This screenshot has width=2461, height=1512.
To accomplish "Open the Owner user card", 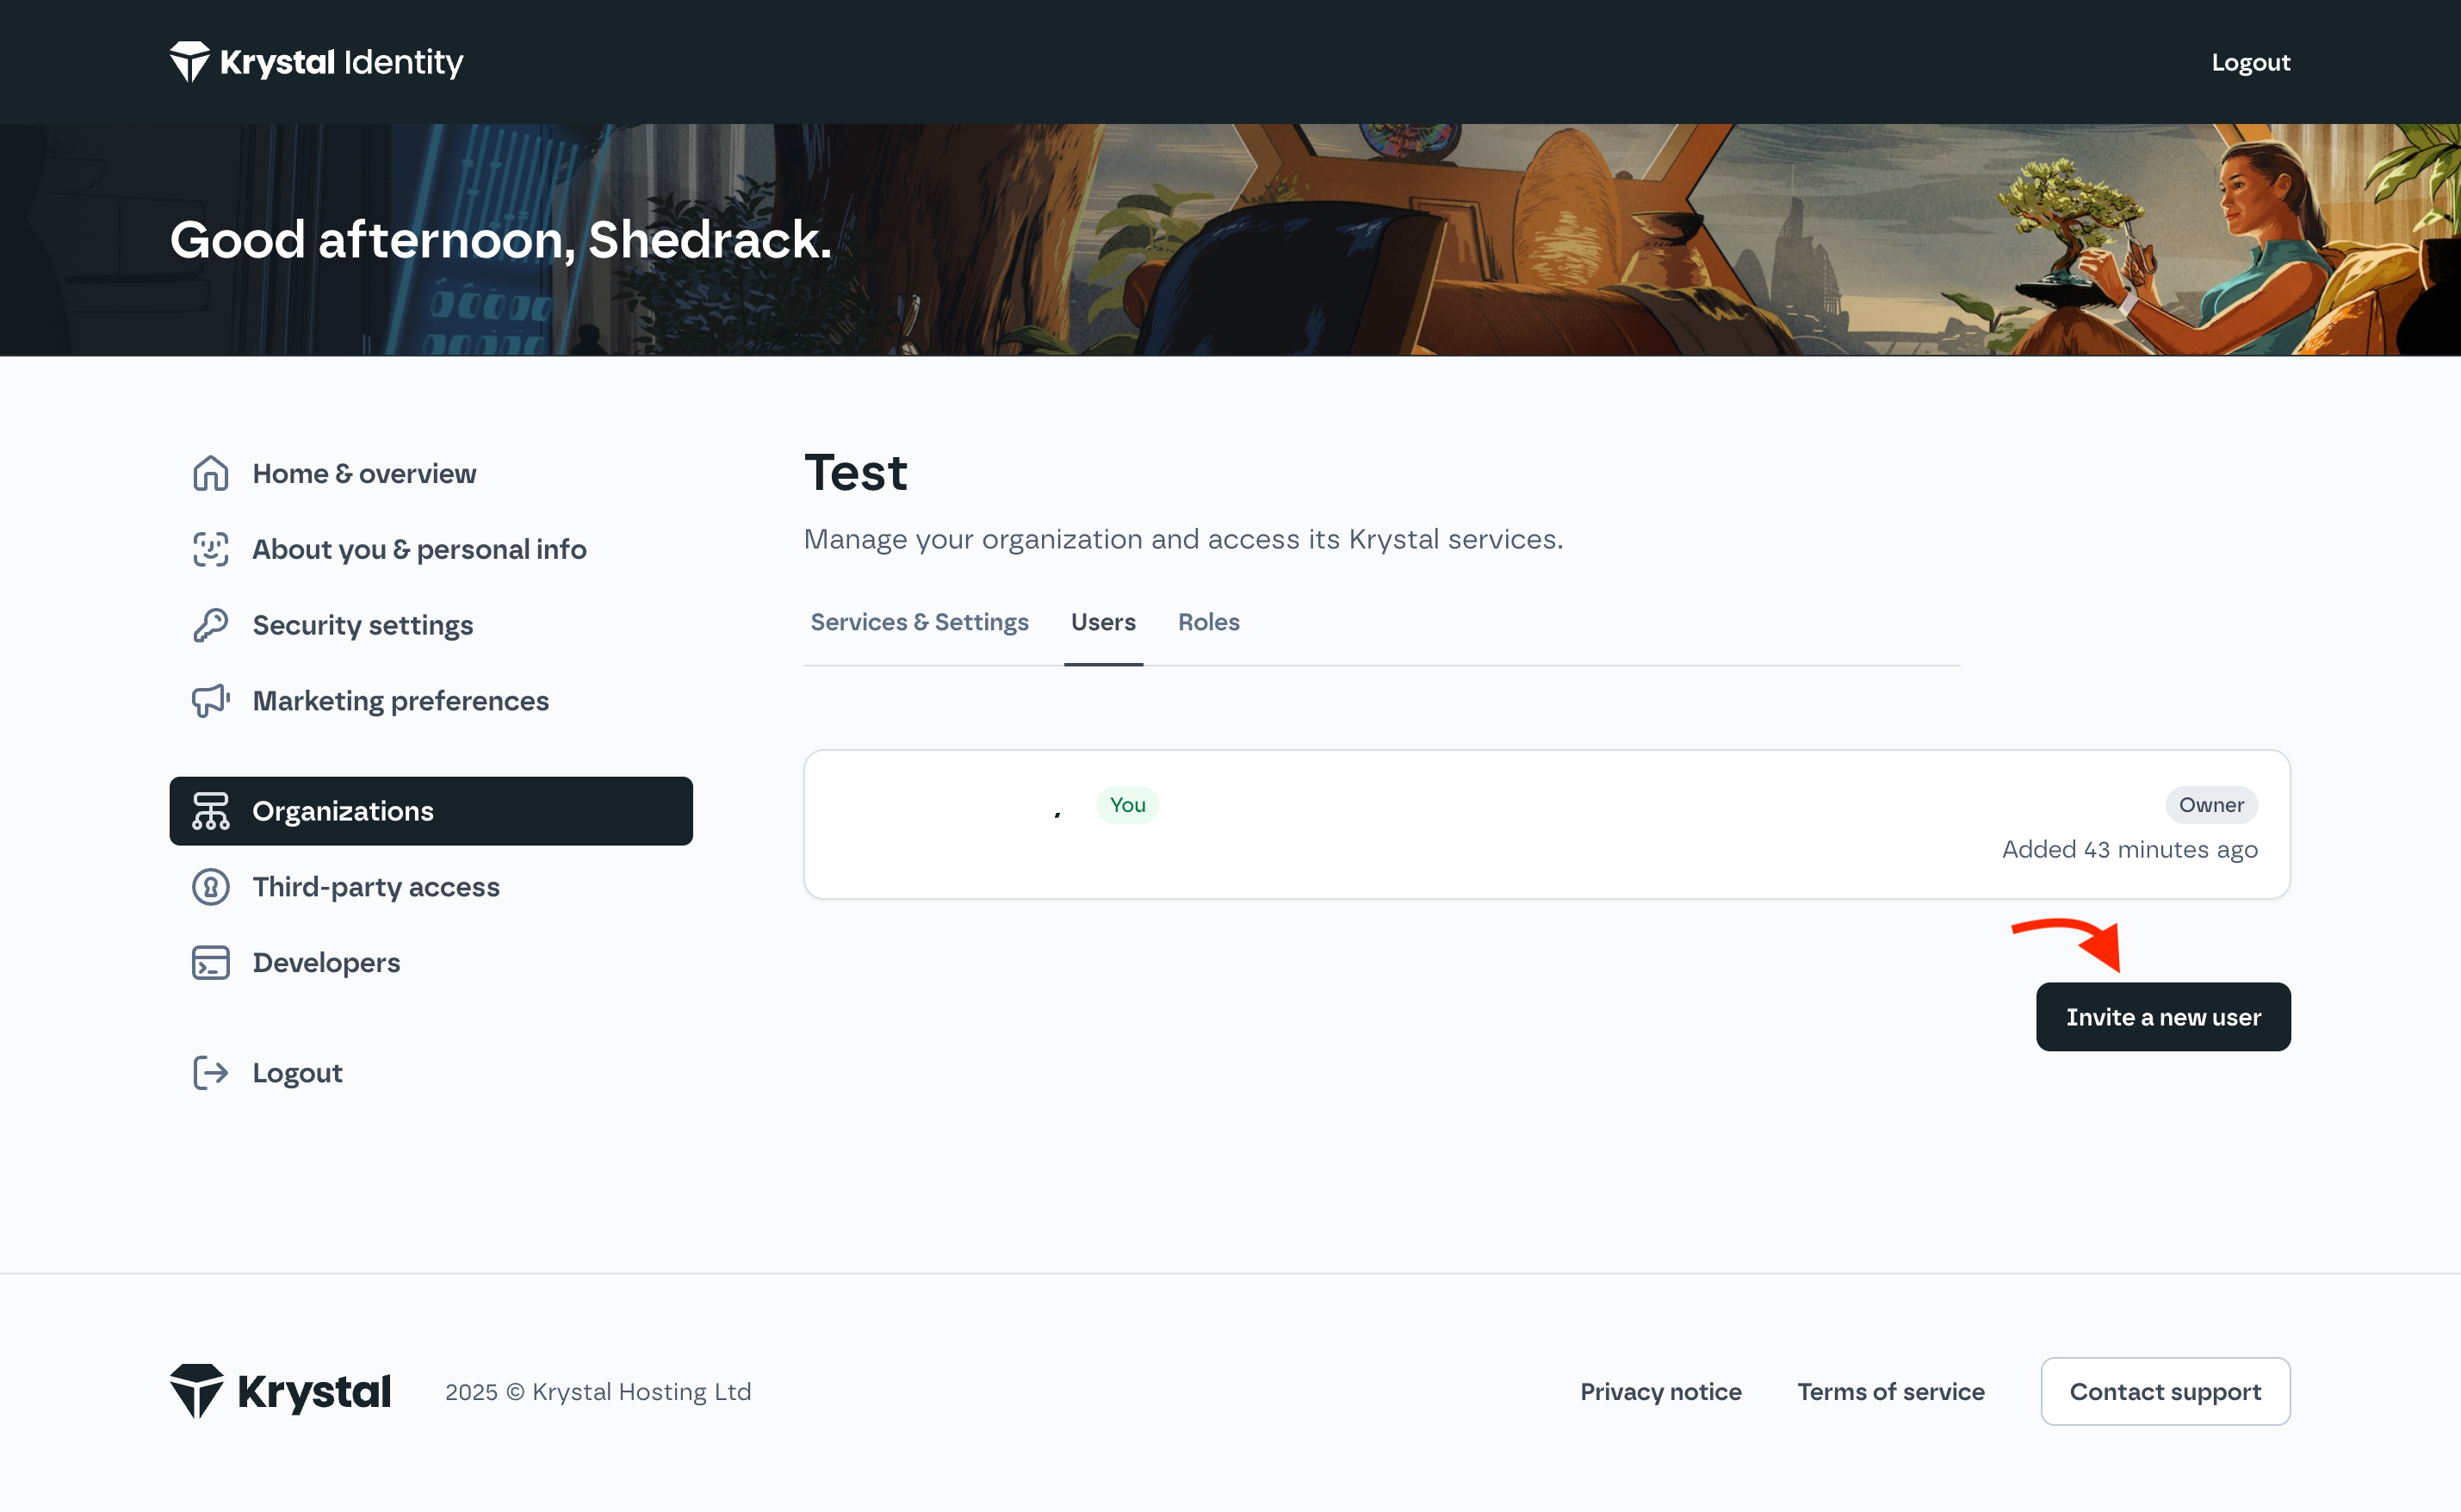I will coord(1546,825).
